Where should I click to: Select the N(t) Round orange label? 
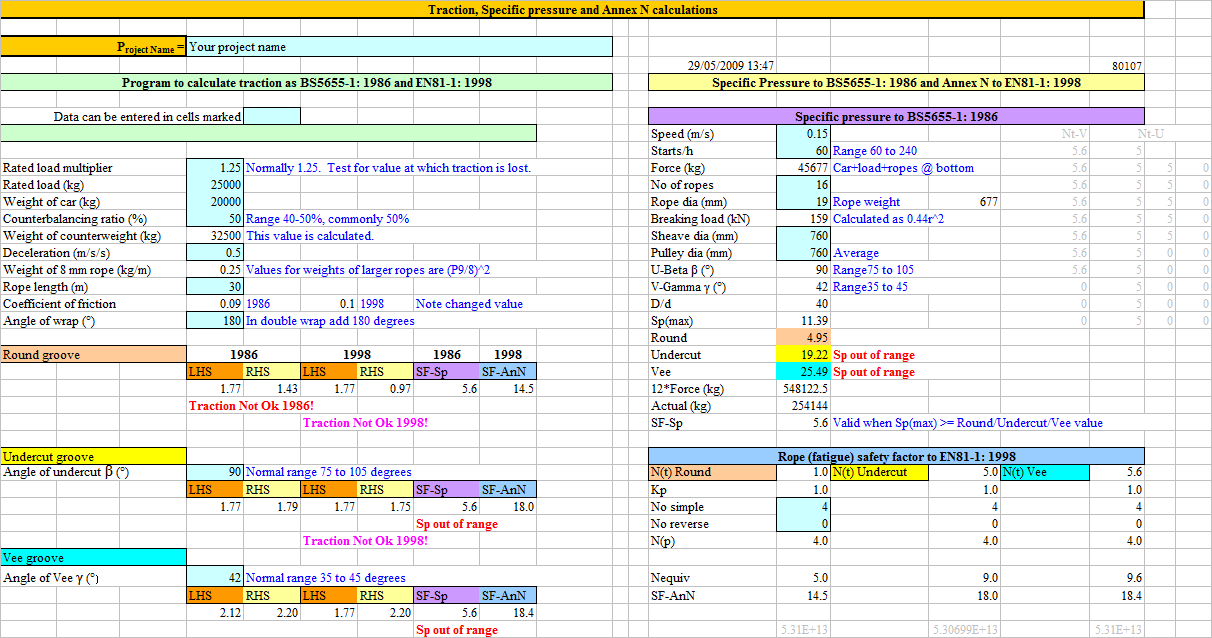pyautogui.click(x=712, y=472)
